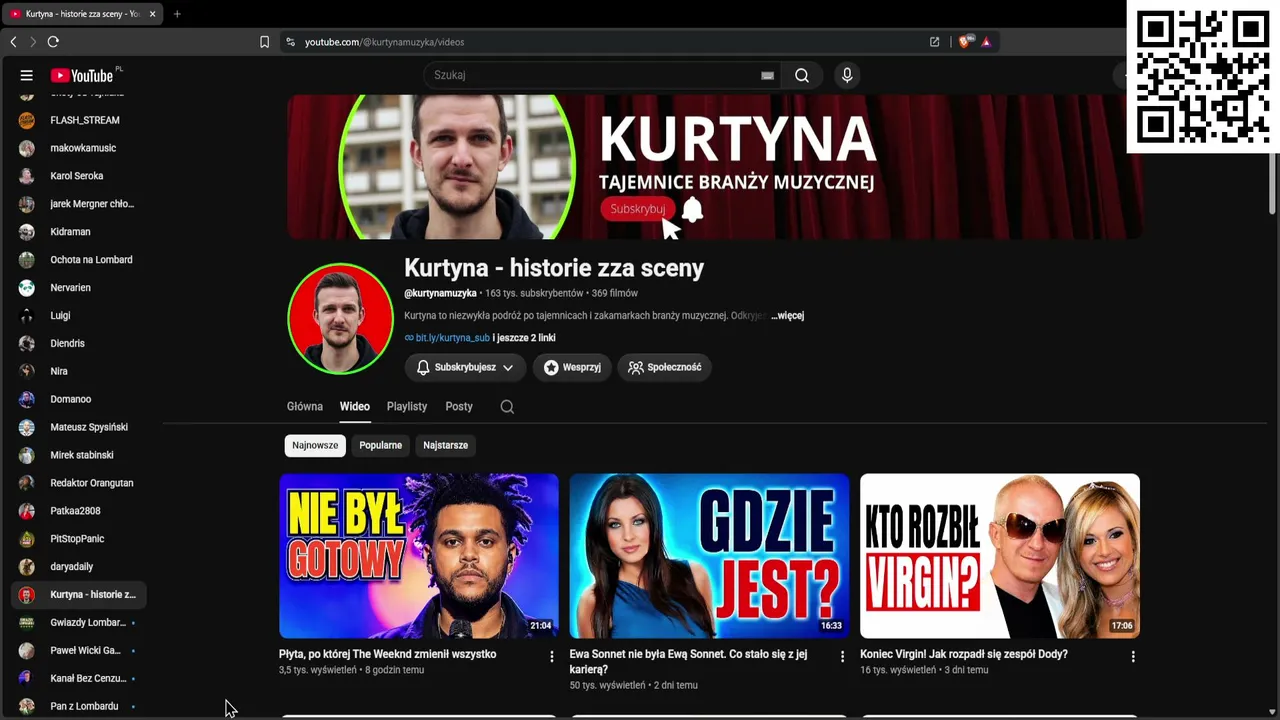
Task: Open the on-screen keyboard in search box
Action: 767,75
